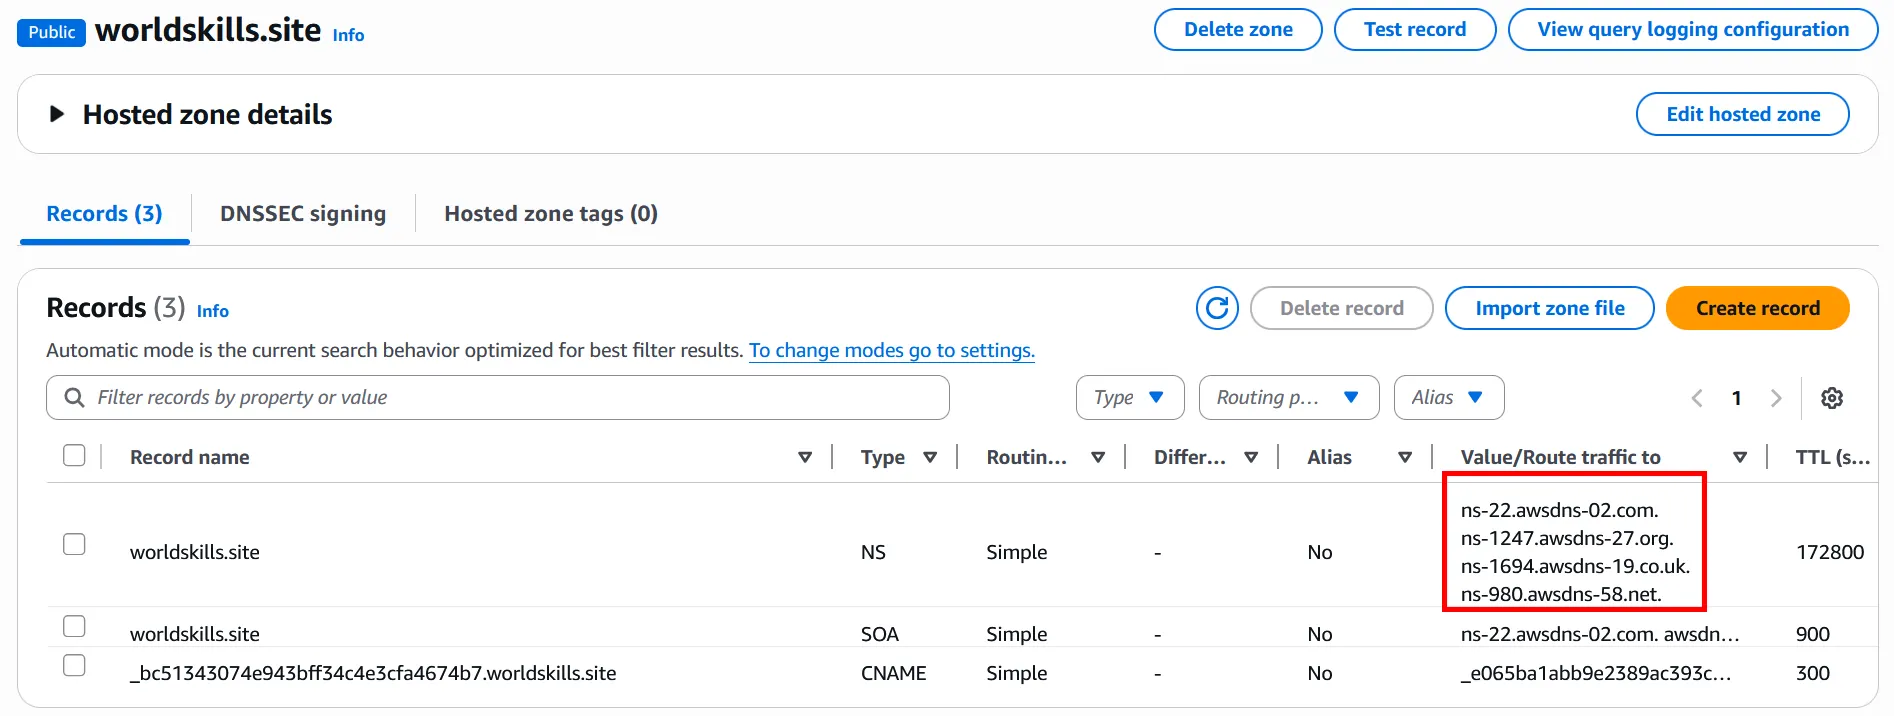
Task: Open Hosted zone tags tab
Action: (551, 214)
